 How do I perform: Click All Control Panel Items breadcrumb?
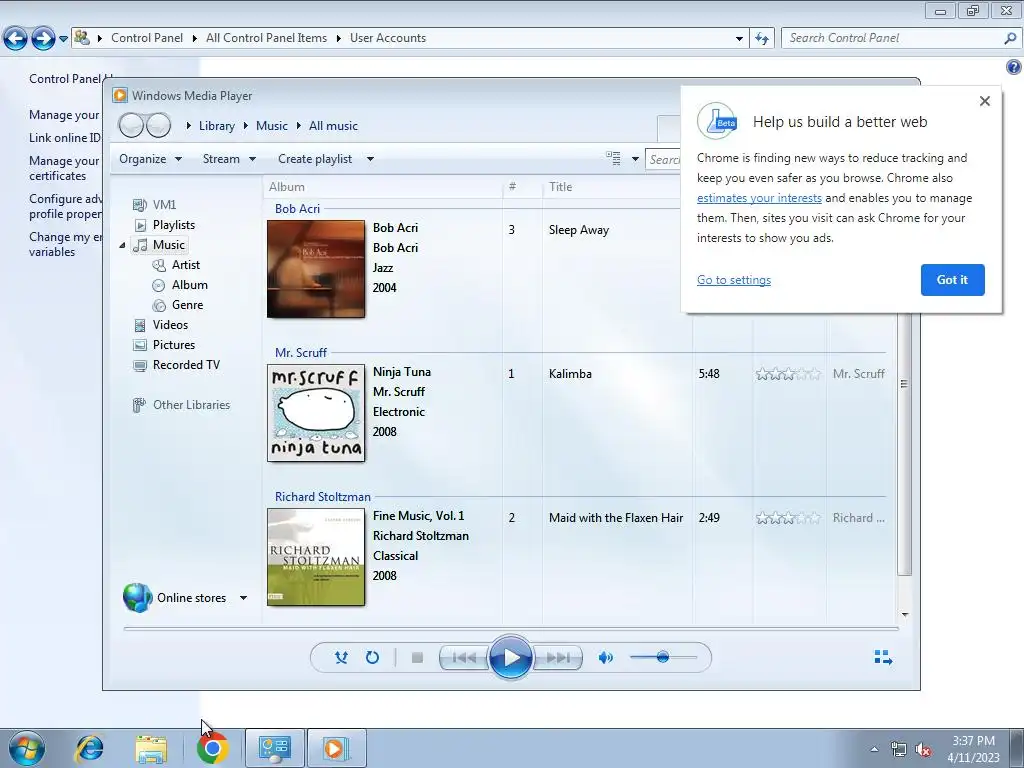tap(266, 38)
